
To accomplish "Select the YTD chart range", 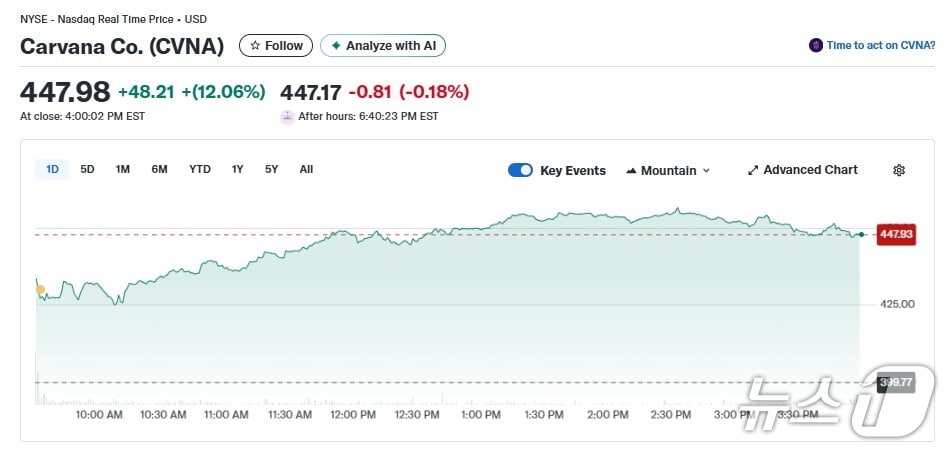I will pos(200,169).
